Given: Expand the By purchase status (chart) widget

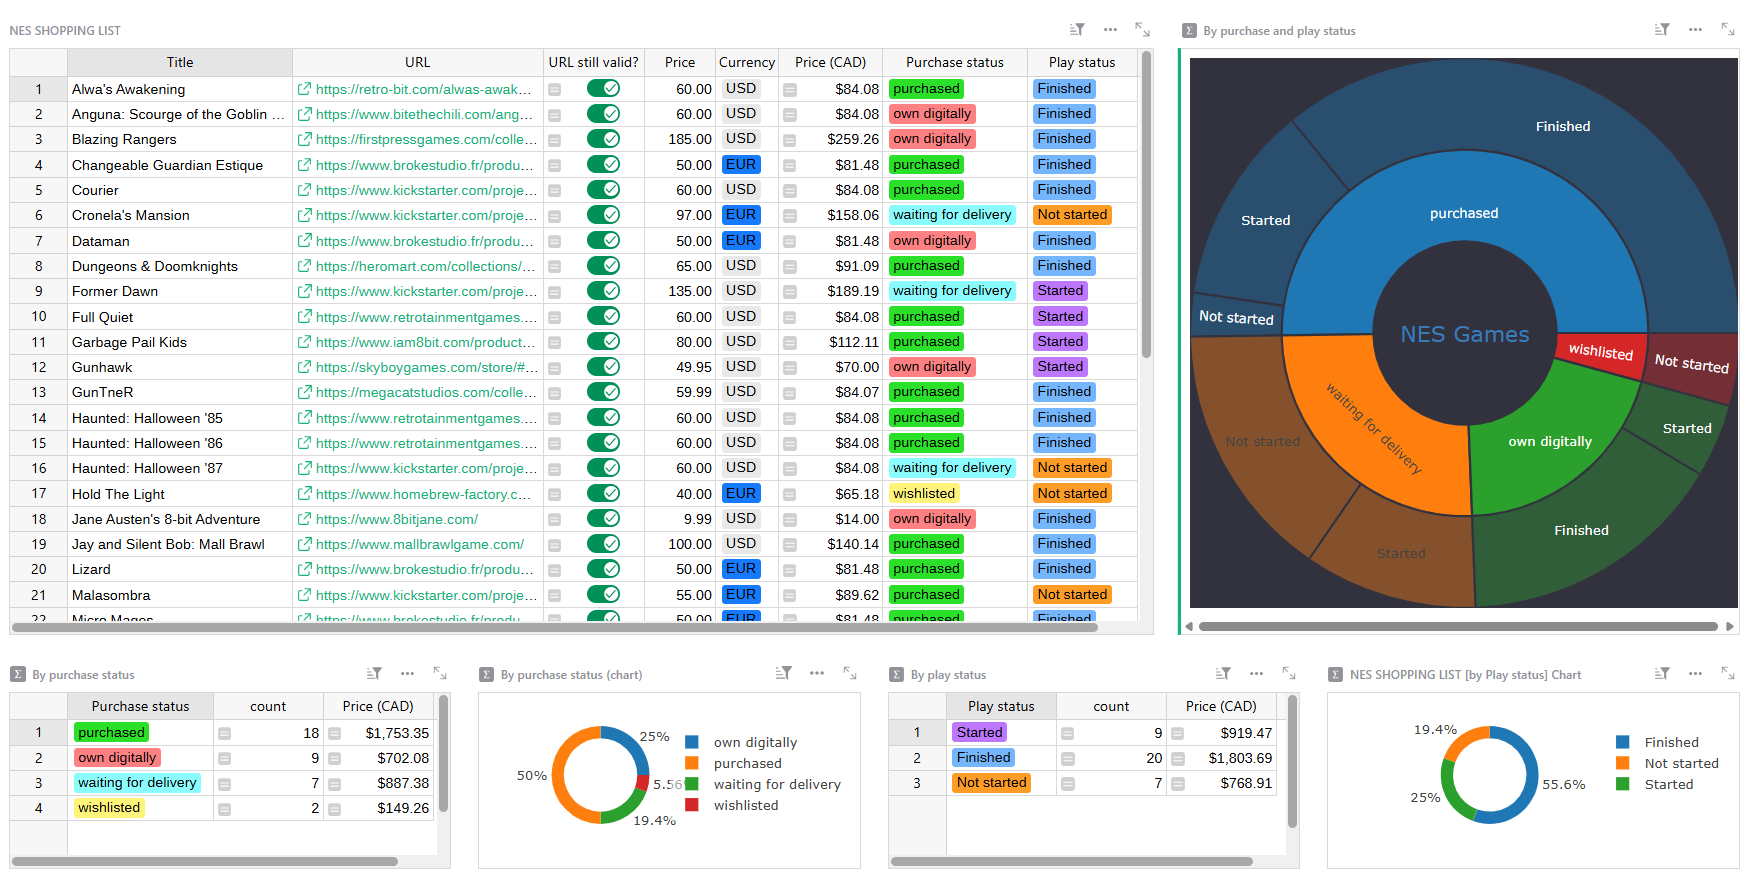Looking at the screenshot, I should [849, 674].
